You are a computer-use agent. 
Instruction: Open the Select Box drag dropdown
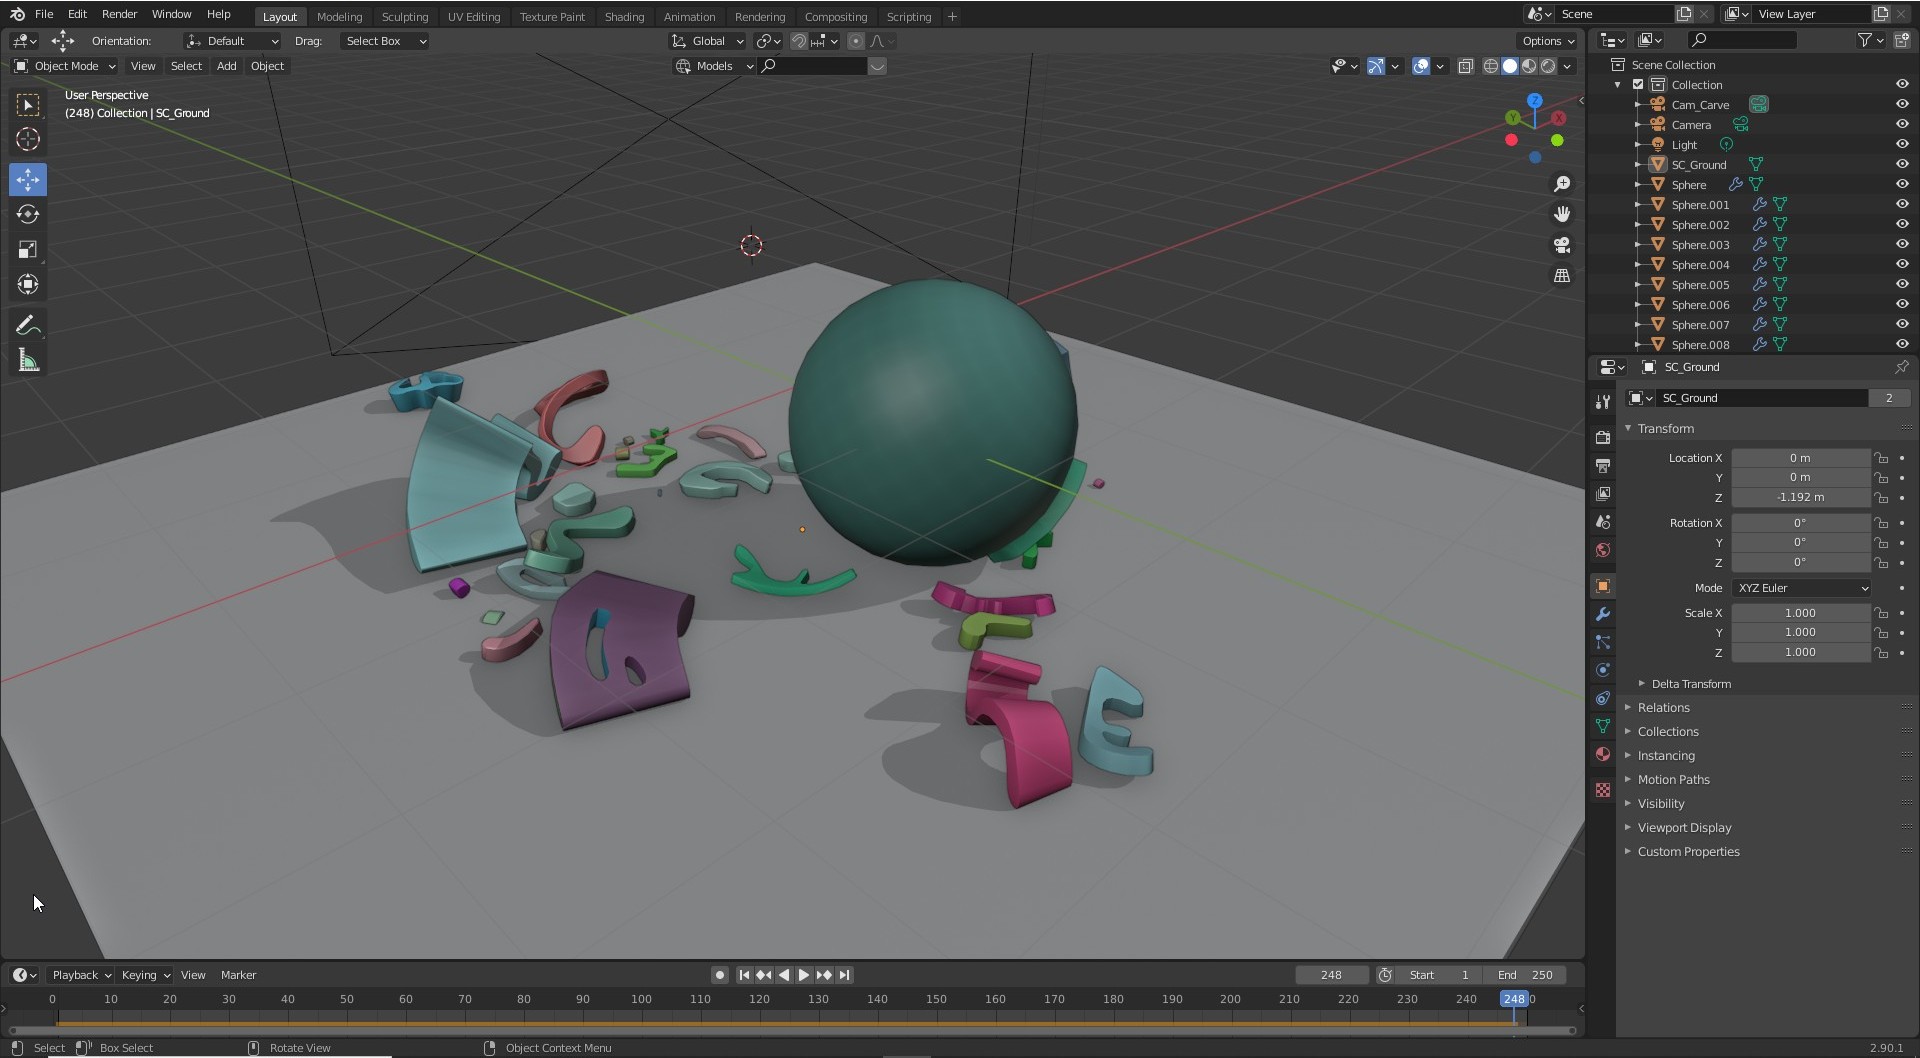pyautogui.click(x=385, y=41)
